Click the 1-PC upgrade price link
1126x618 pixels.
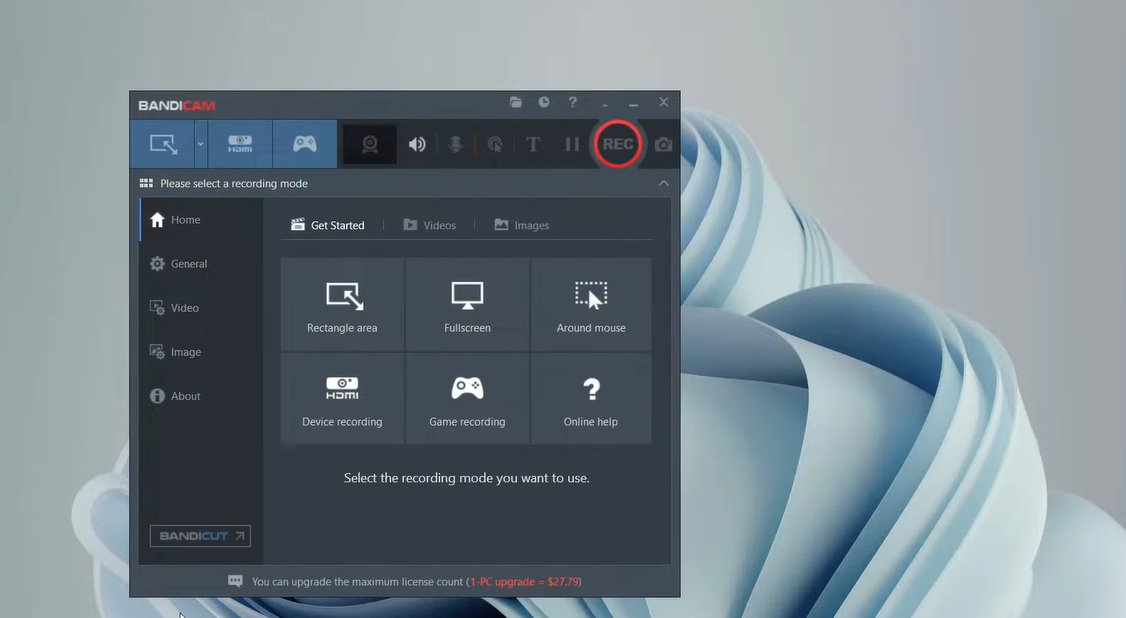tap(524, 581)
